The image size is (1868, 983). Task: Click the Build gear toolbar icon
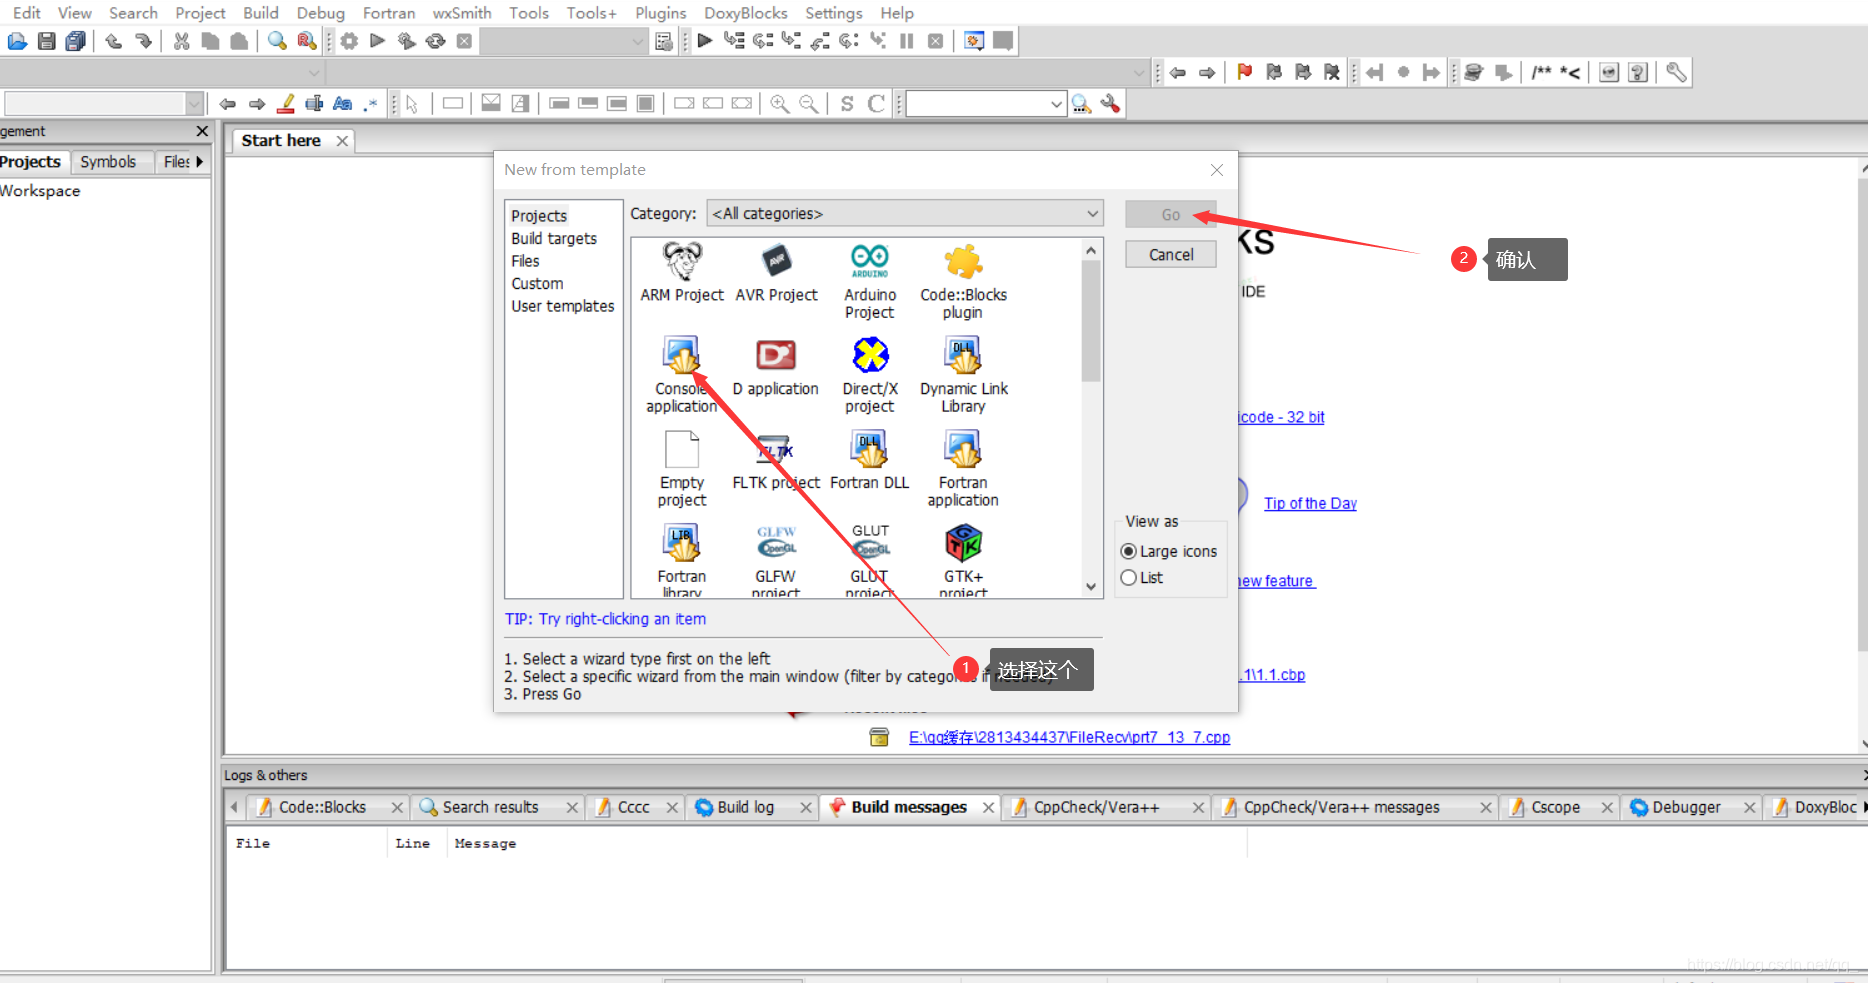[349, 41]
